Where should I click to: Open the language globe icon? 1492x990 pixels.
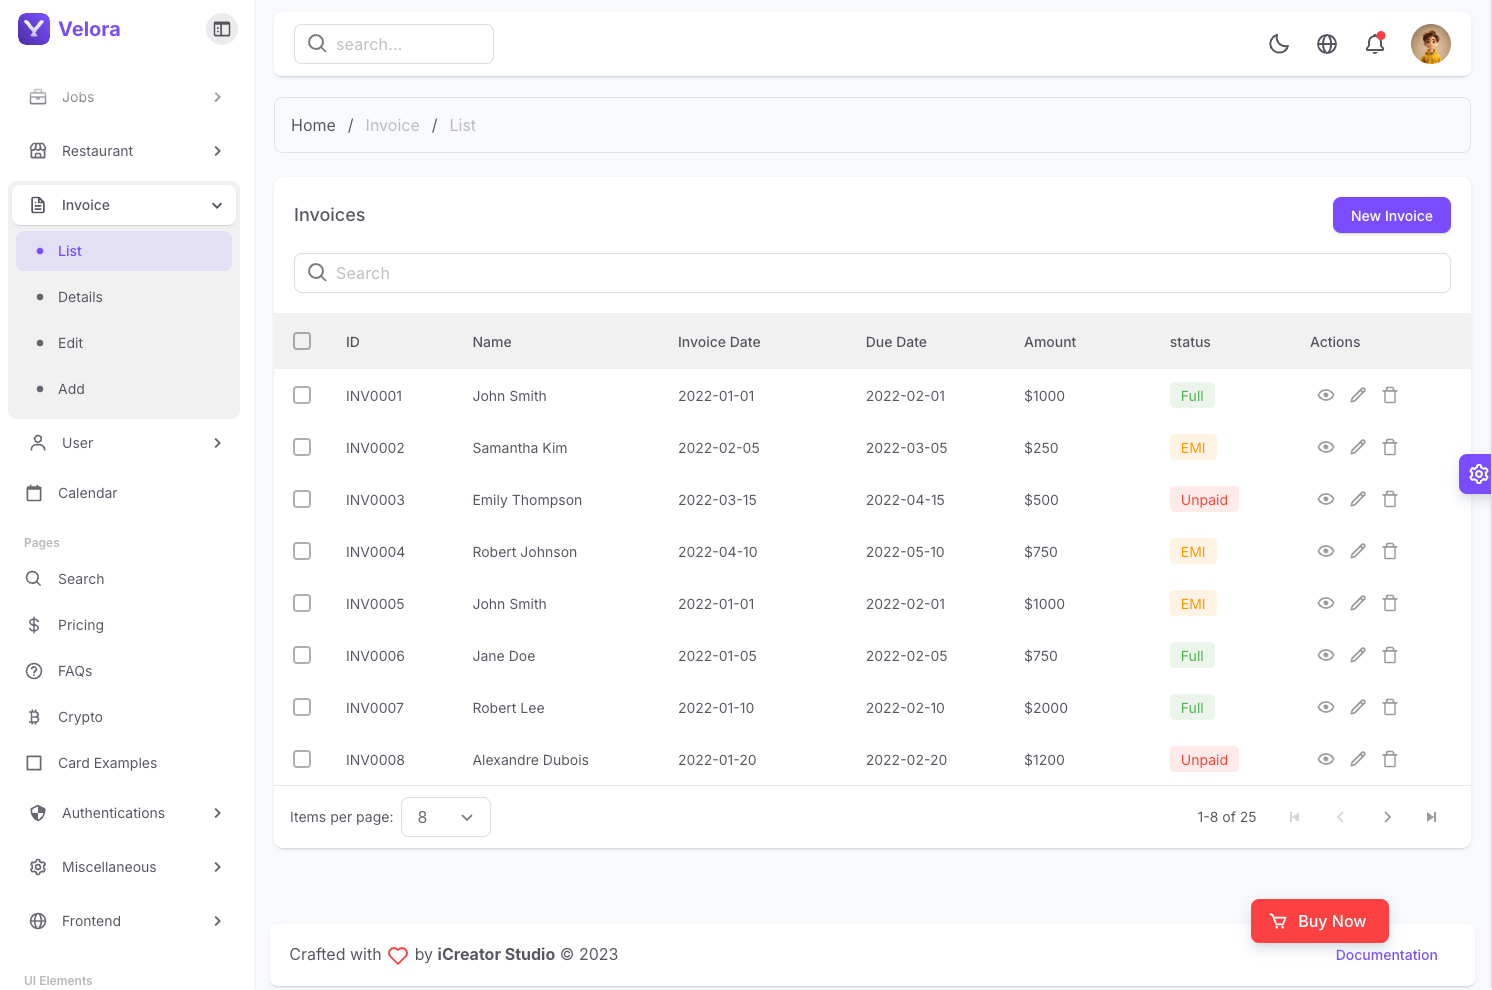(x=1327, y=44)
